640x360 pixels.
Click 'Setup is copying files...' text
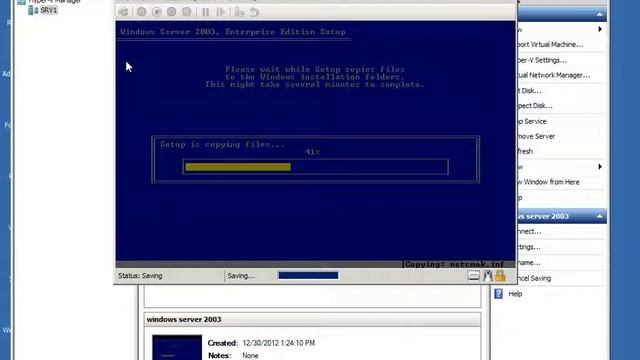[x=222, y=144]
